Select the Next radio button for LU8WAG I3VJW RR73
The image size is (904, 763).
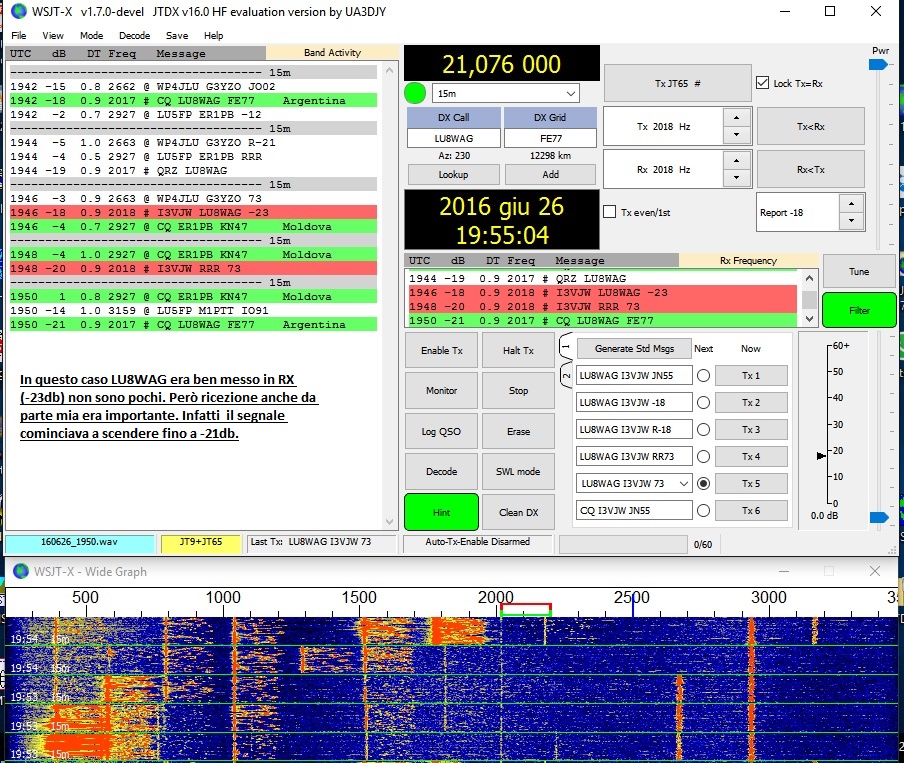703,457
